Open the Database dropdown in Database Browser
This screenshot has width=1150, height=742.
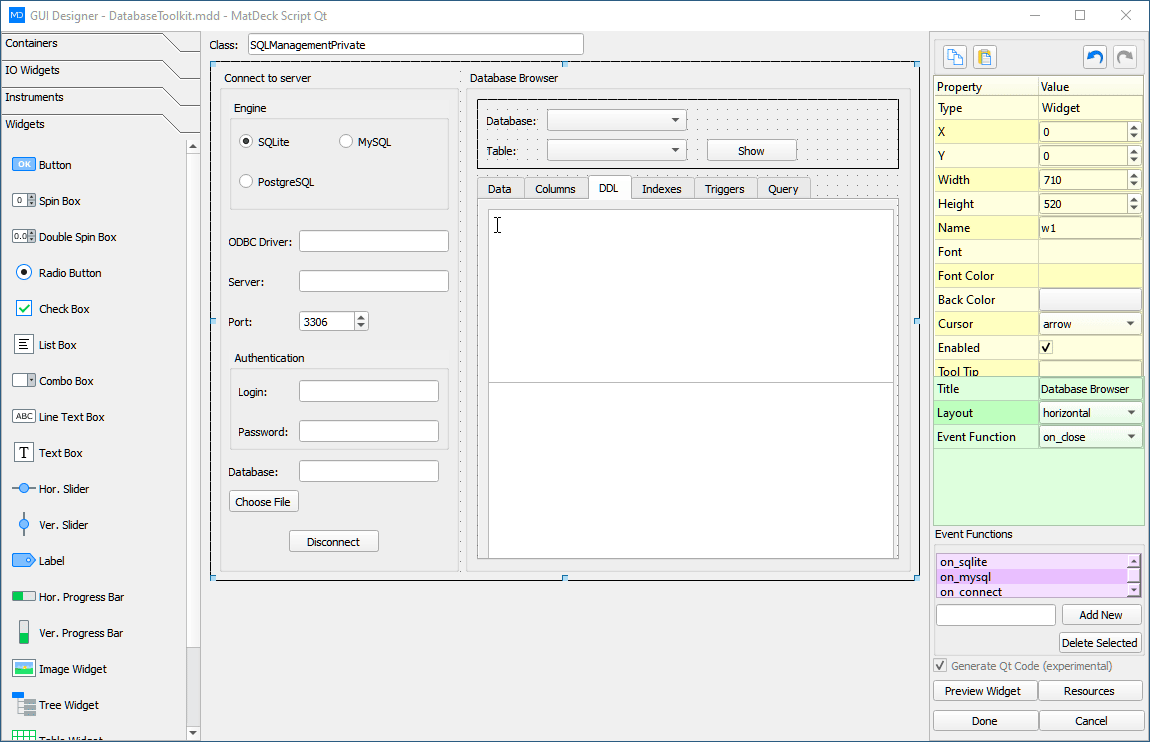(x=616, y=120)
